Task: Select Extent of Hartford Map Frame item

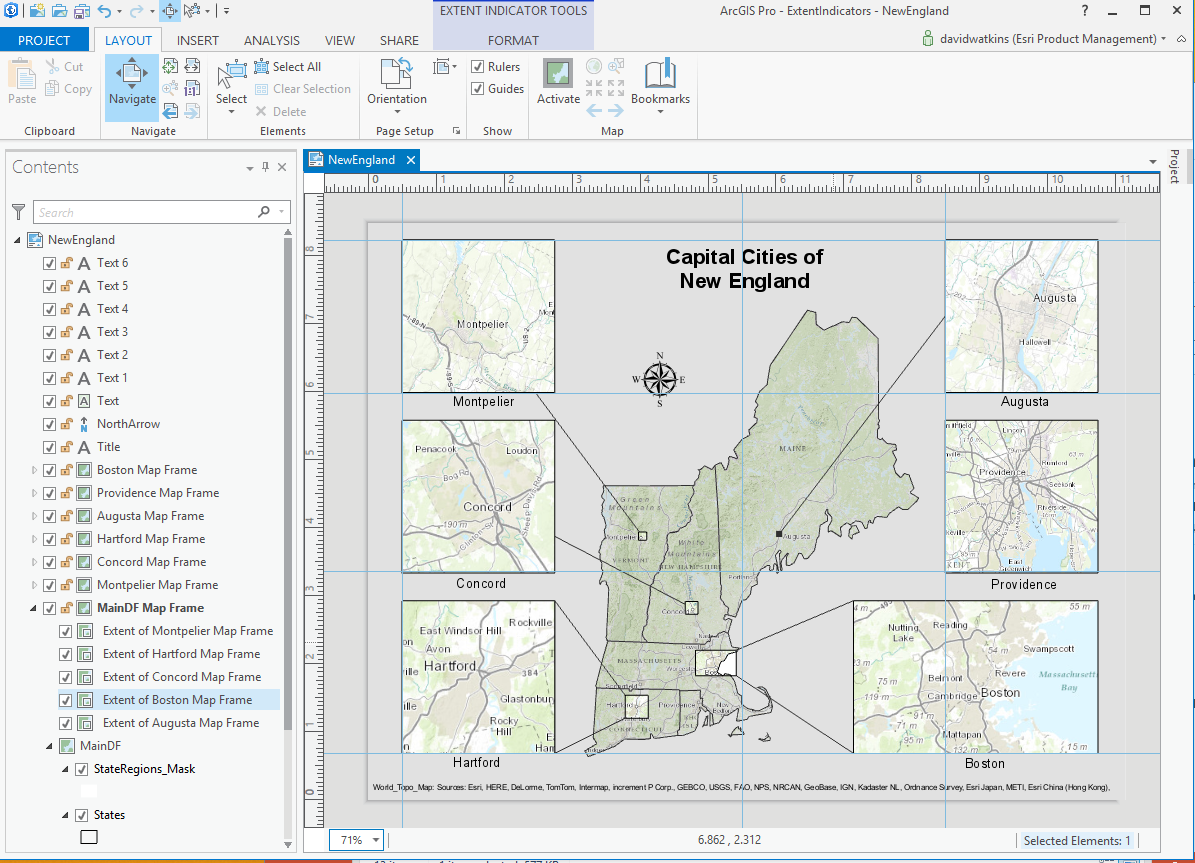Action: coord(181,654)
